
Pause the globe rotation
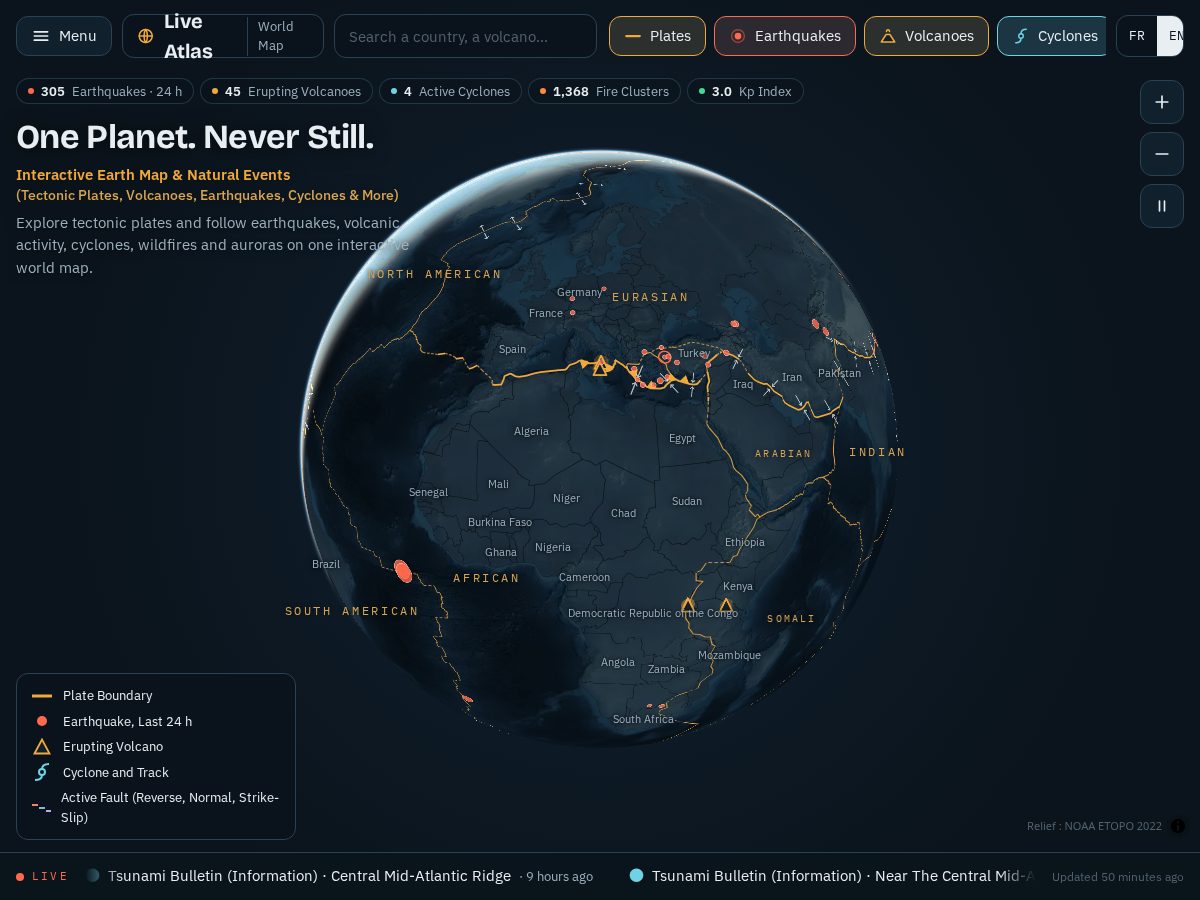1162,206
